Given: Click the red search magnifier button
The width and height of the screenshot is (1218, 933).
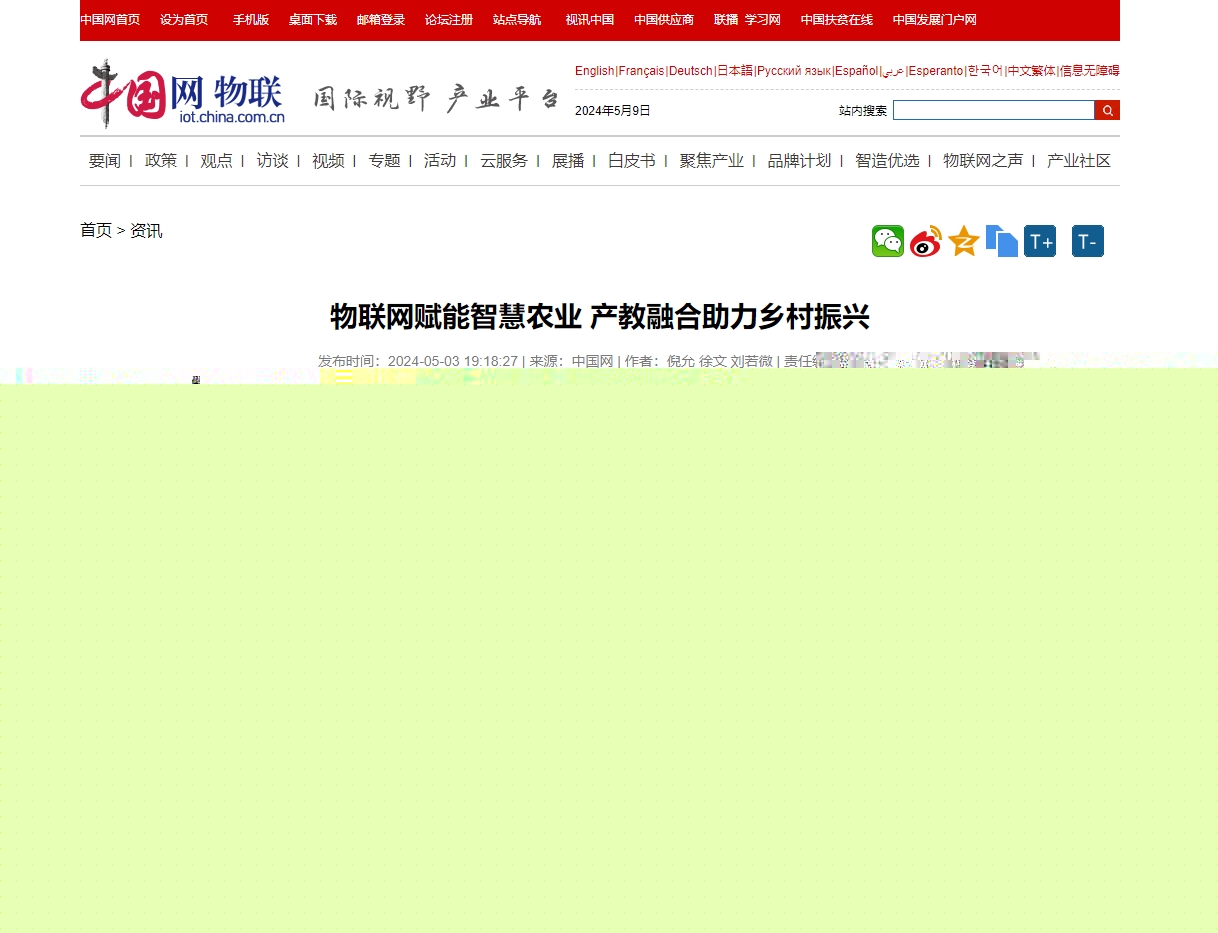Looking at the screenshot, I should click(x=1107, y=110).
